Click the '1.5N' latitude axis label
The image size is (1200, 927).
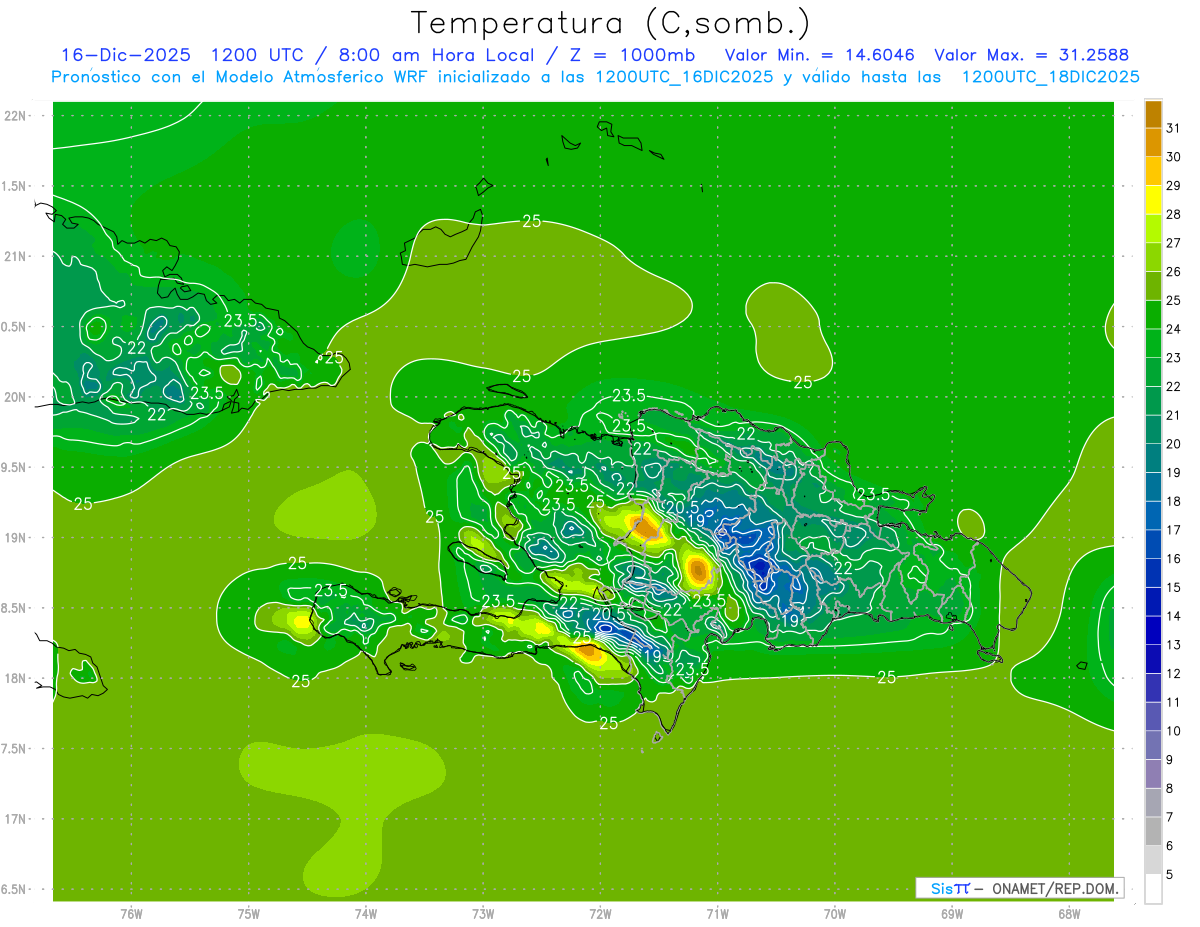coord(15,186)
